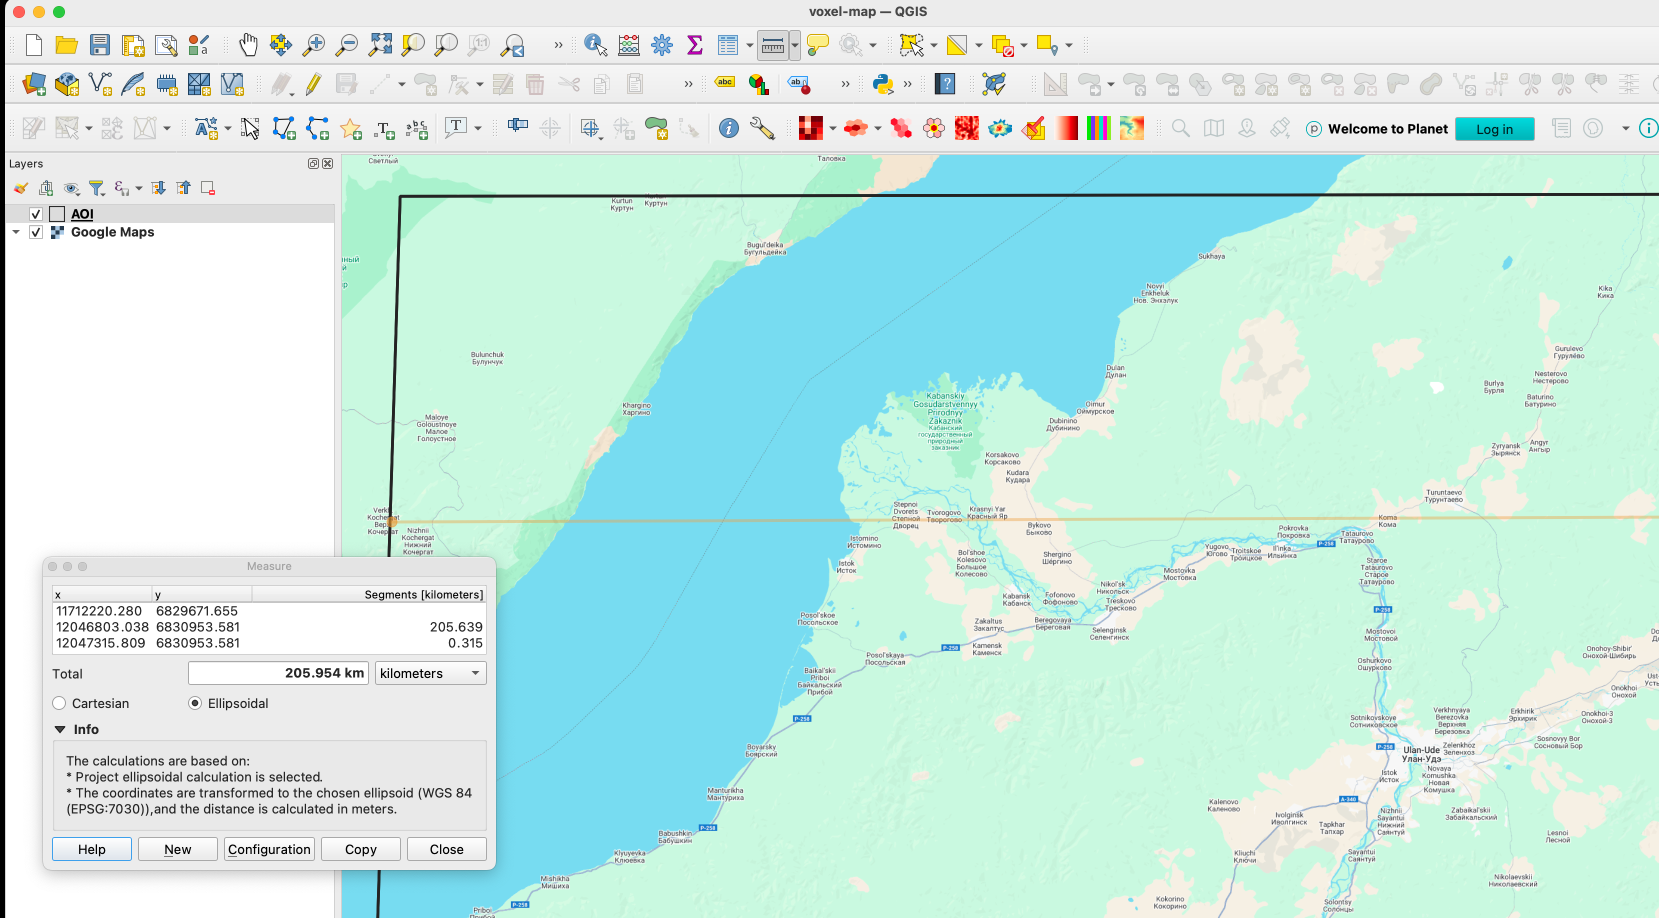
Task: Select the Pan Map hand tool
Action: [248, 45]
